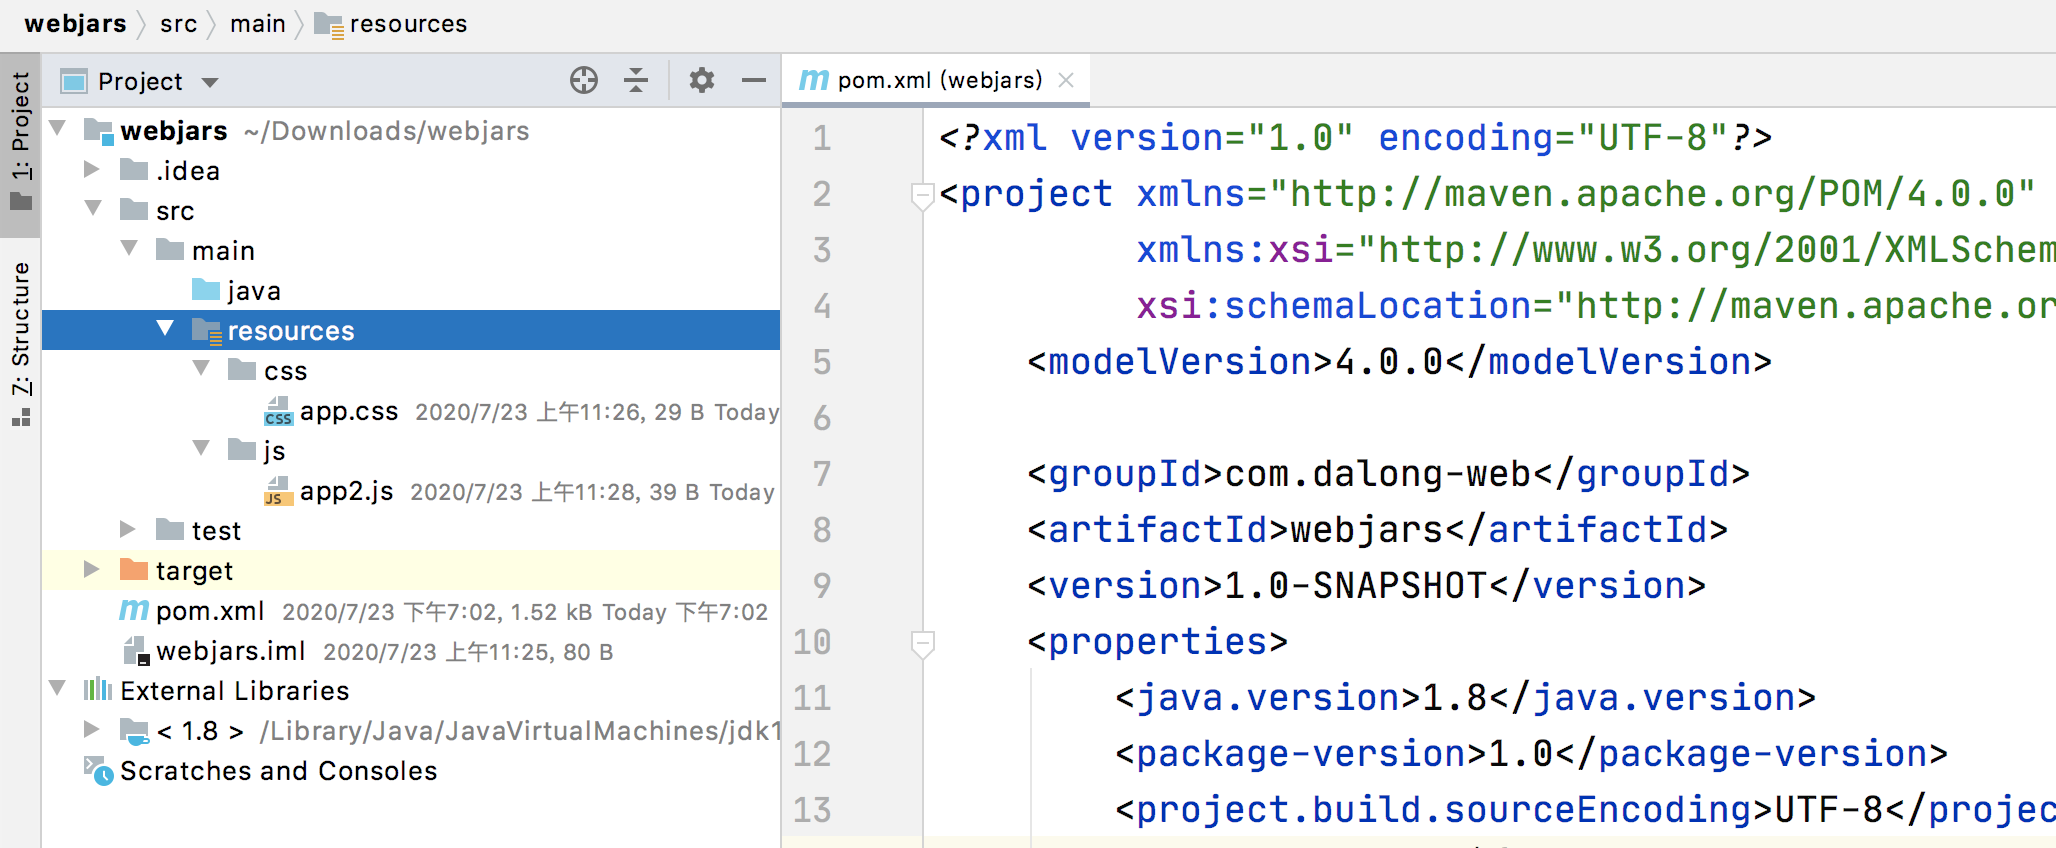This screenshot has height=848, width=2056.
Task: Close the pom.xml (webjars) tab
Action: point(1066,80)
